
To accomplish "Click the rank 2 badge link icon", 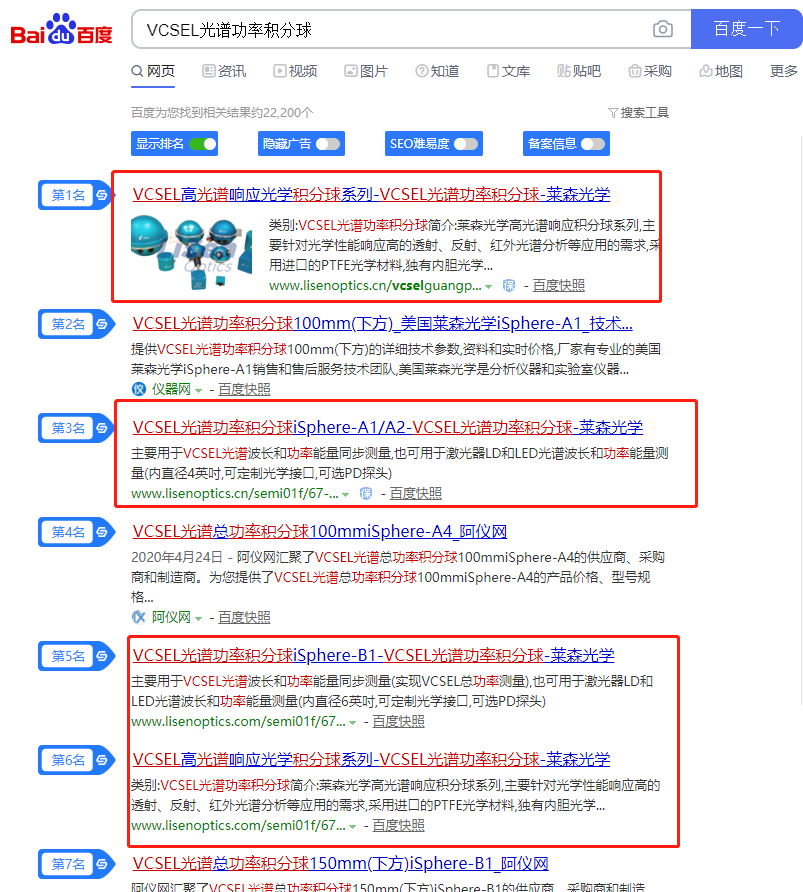I will tap(102, 324).
